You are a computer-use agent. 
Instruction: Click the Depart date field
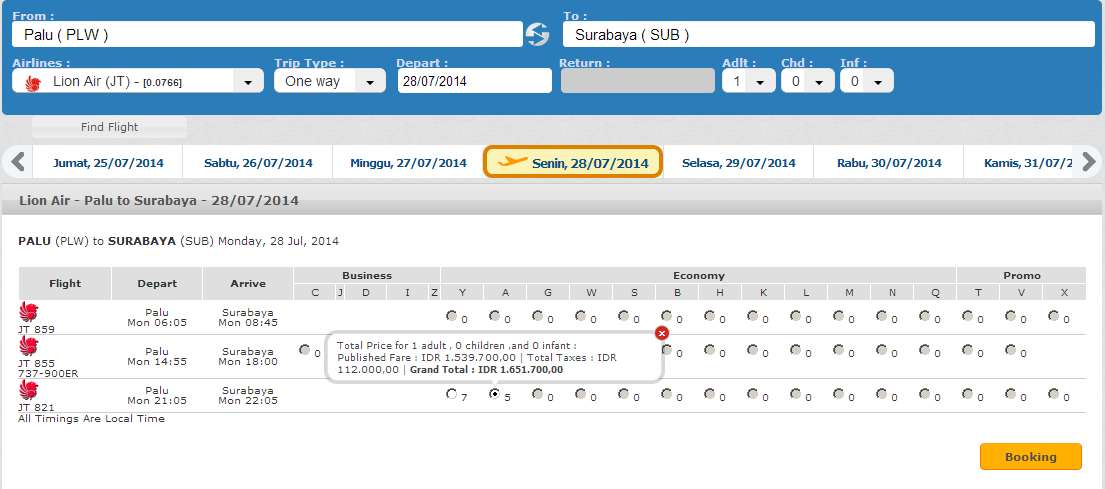coord(474,81)
